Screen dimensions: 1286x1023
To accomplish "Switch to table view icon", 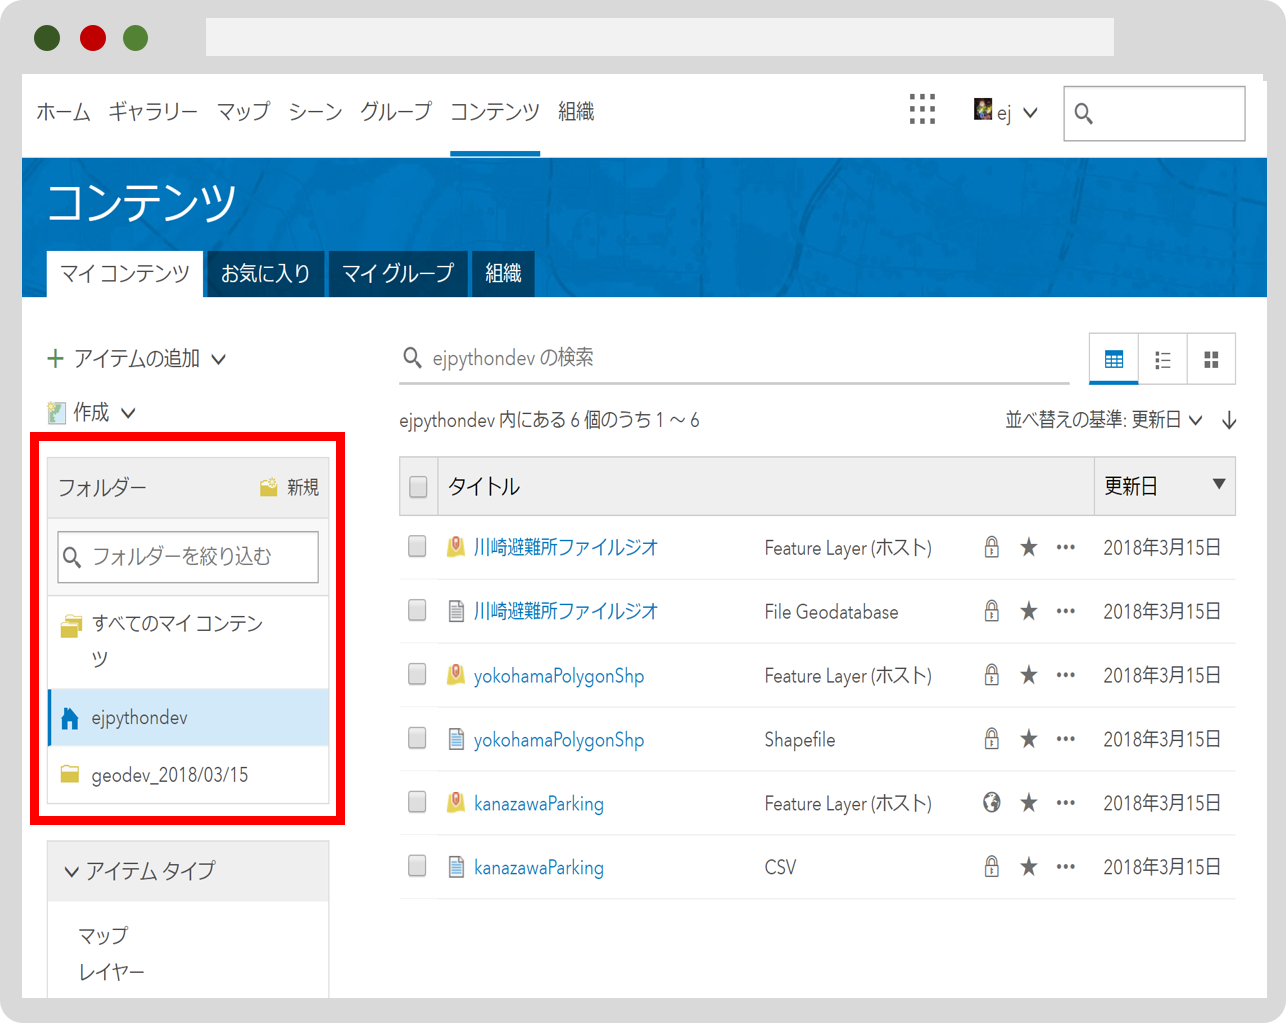I will tap(1113, 359).
